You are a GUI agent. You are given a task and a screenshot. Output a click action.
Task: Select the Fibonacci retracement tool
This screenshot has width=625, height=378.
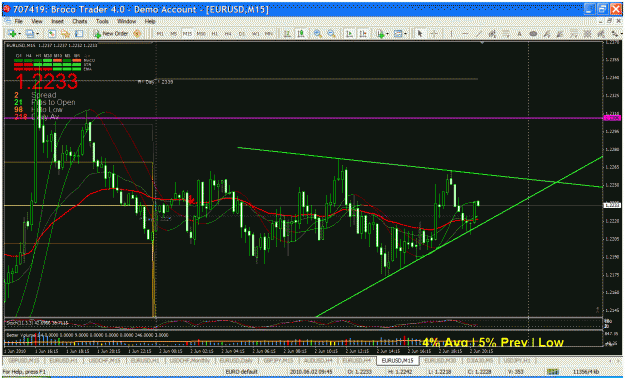(505, 34)
